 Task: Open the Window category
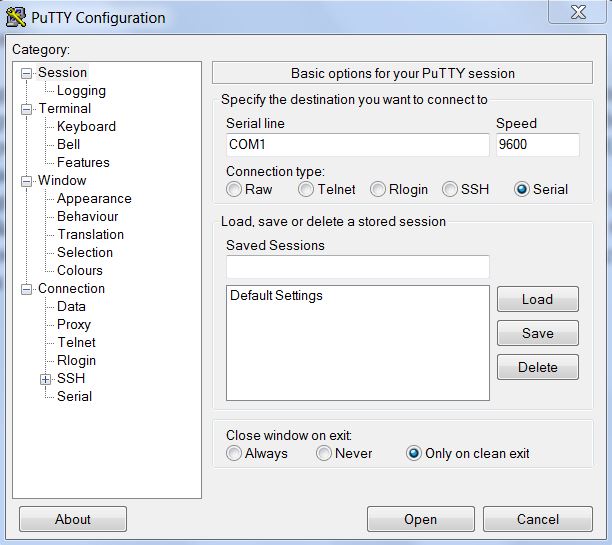(x=62, y=180)
